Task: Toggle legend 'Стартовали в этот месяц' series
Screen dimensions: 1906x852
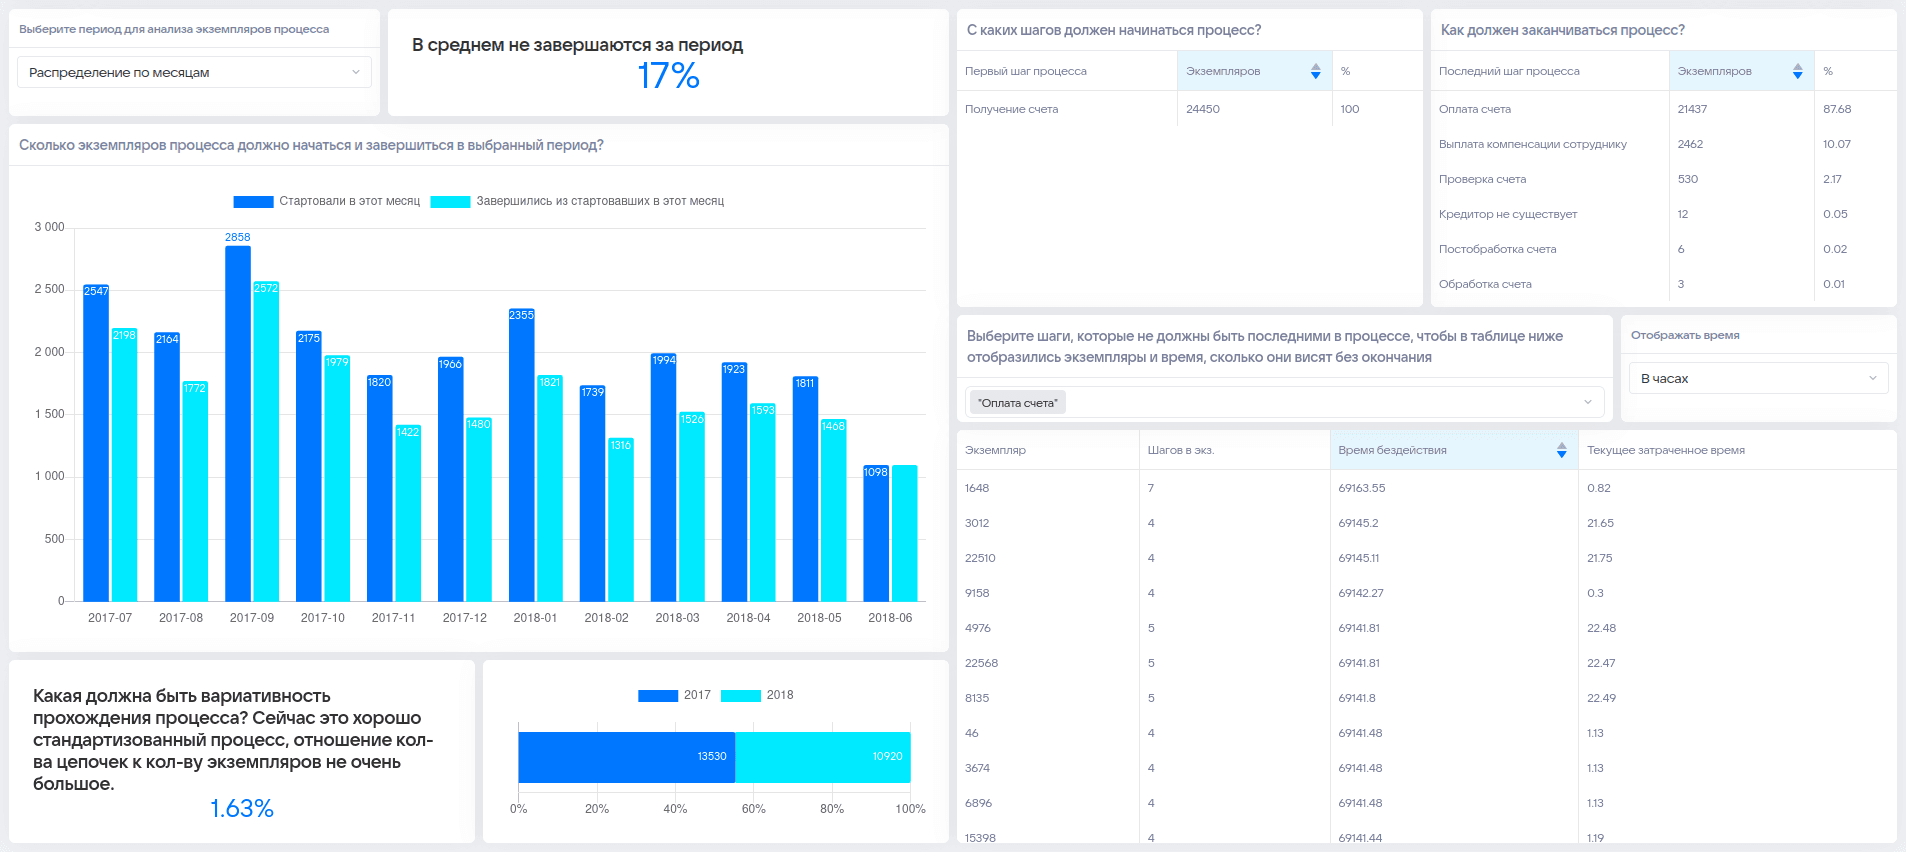Action: [327, 201]
